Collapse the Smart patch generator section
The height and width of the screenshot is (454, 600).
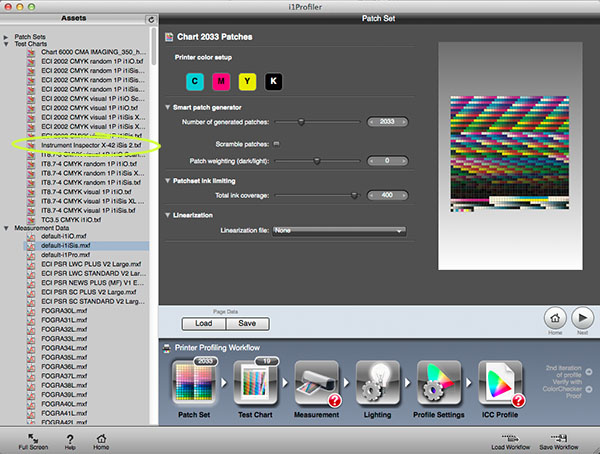[168, 108]
